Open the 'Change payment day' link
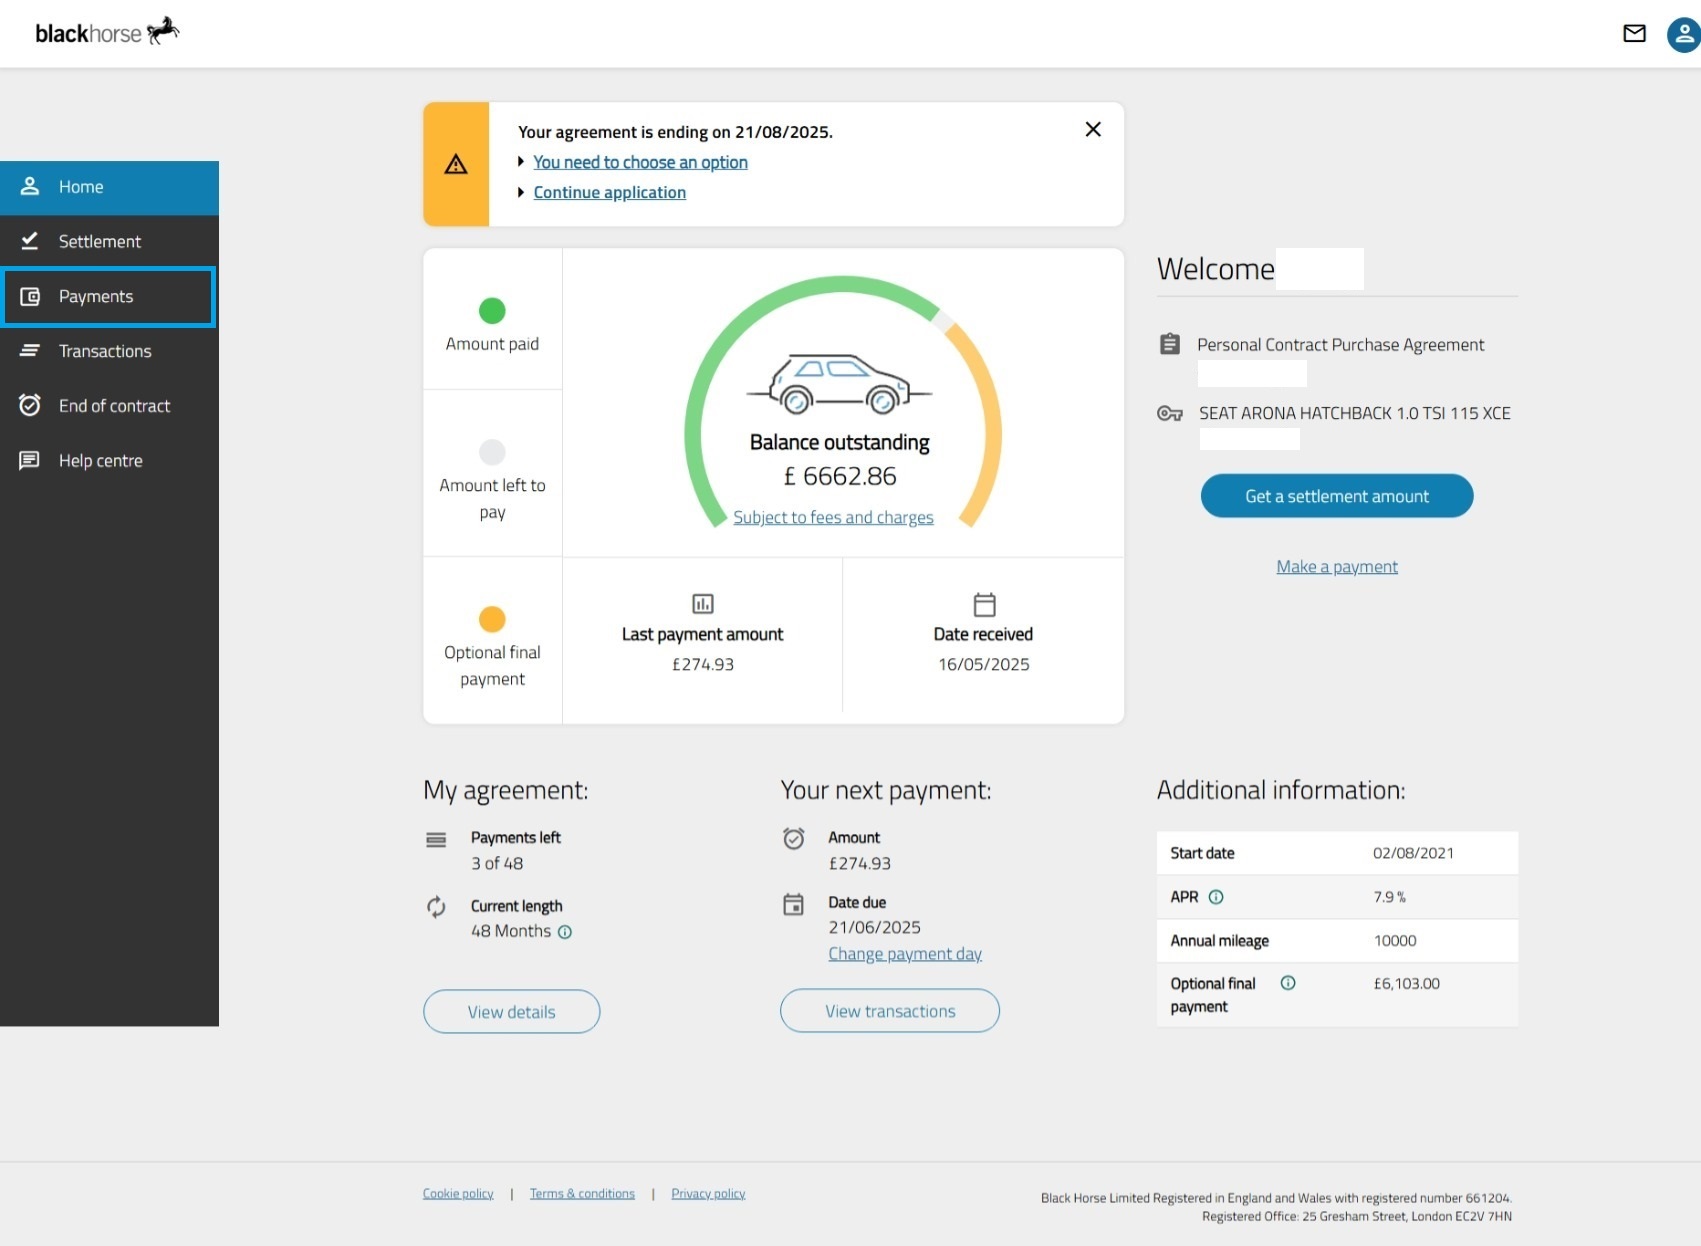 tap(905, 954)
